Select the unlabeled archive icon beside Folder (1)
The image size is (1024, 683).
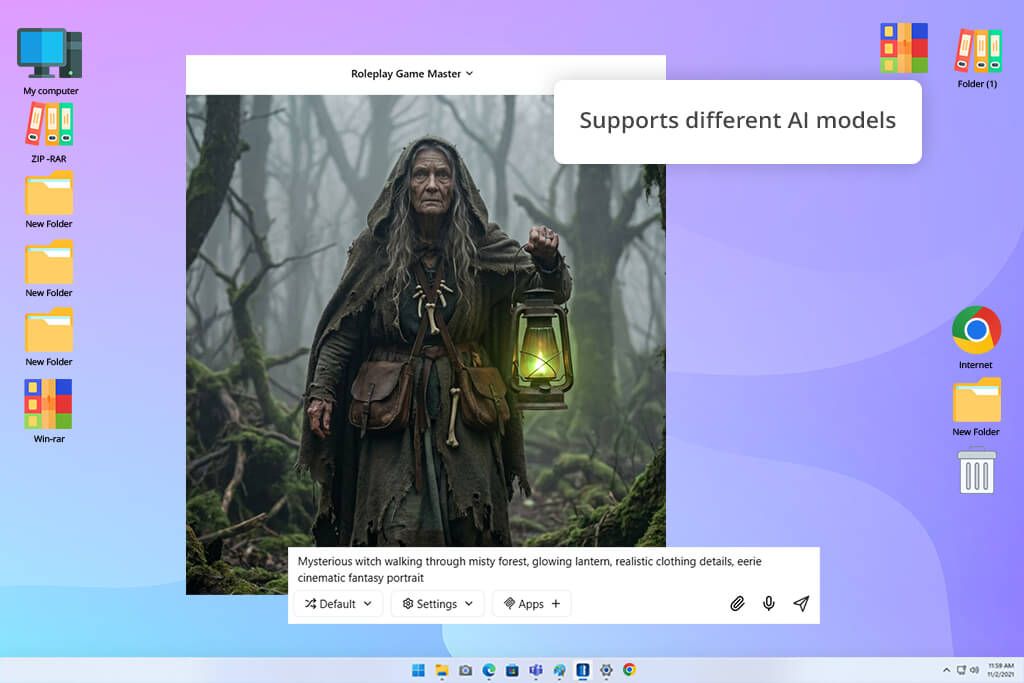904,48
